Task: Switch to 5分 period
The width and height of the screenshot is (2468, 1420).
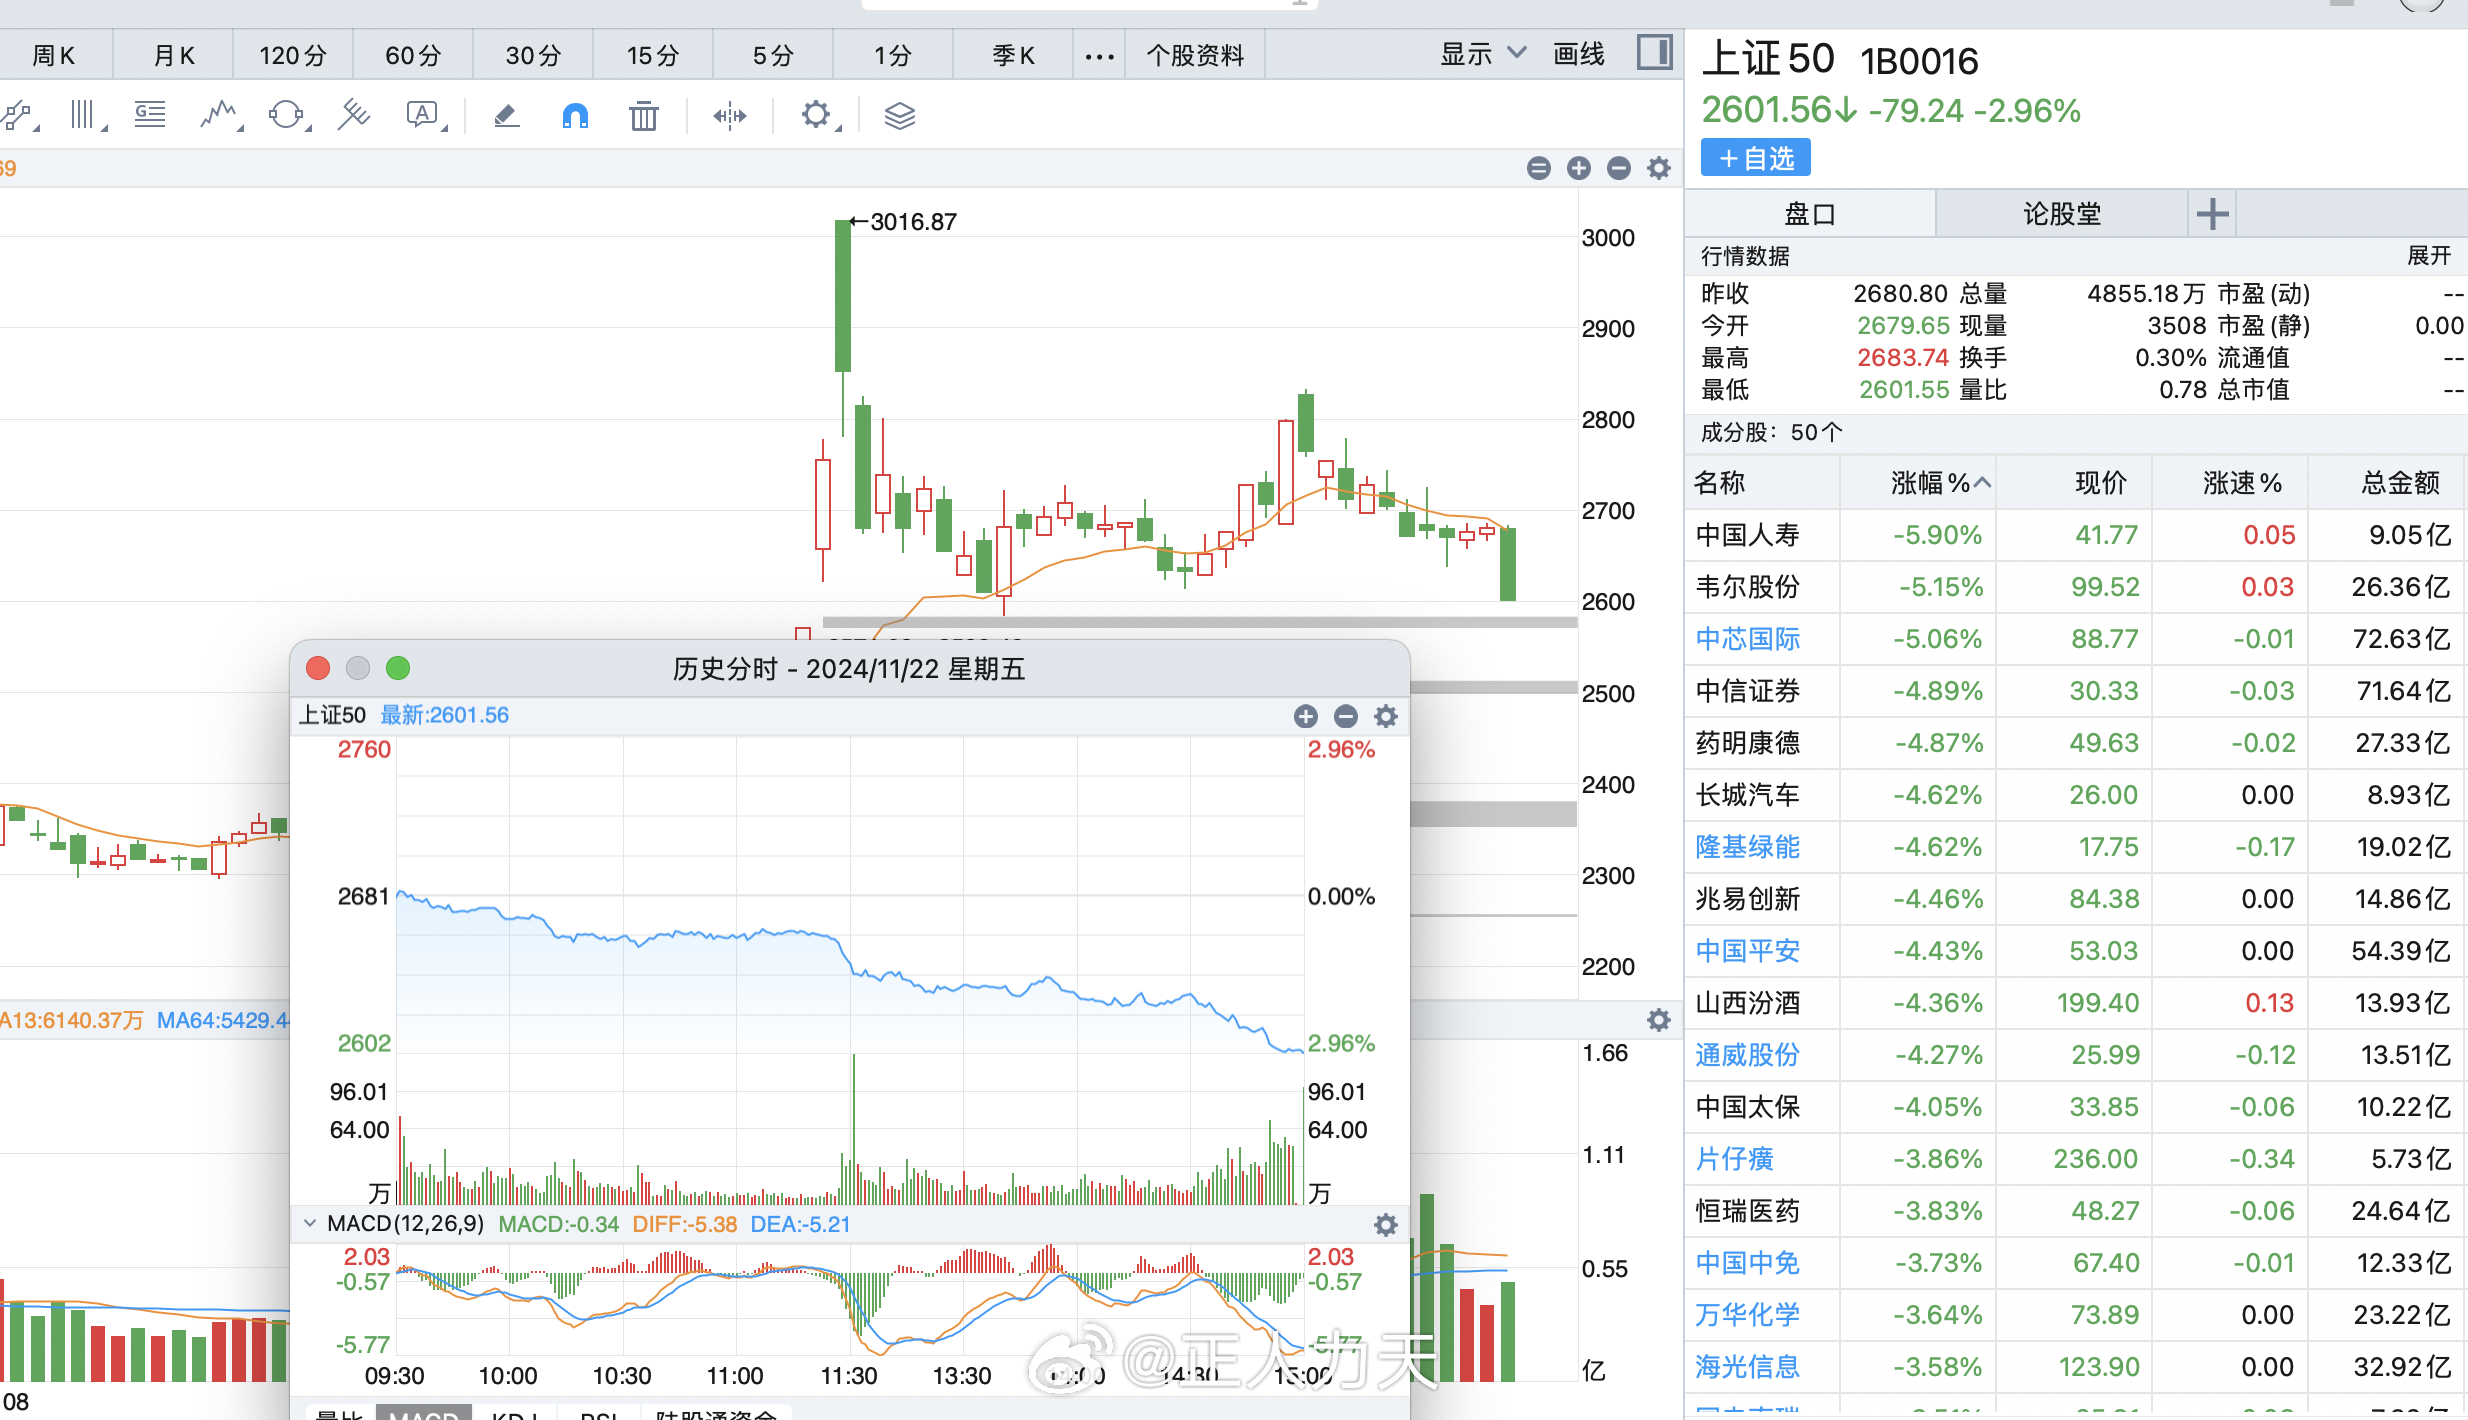Action: pos(773,55)
